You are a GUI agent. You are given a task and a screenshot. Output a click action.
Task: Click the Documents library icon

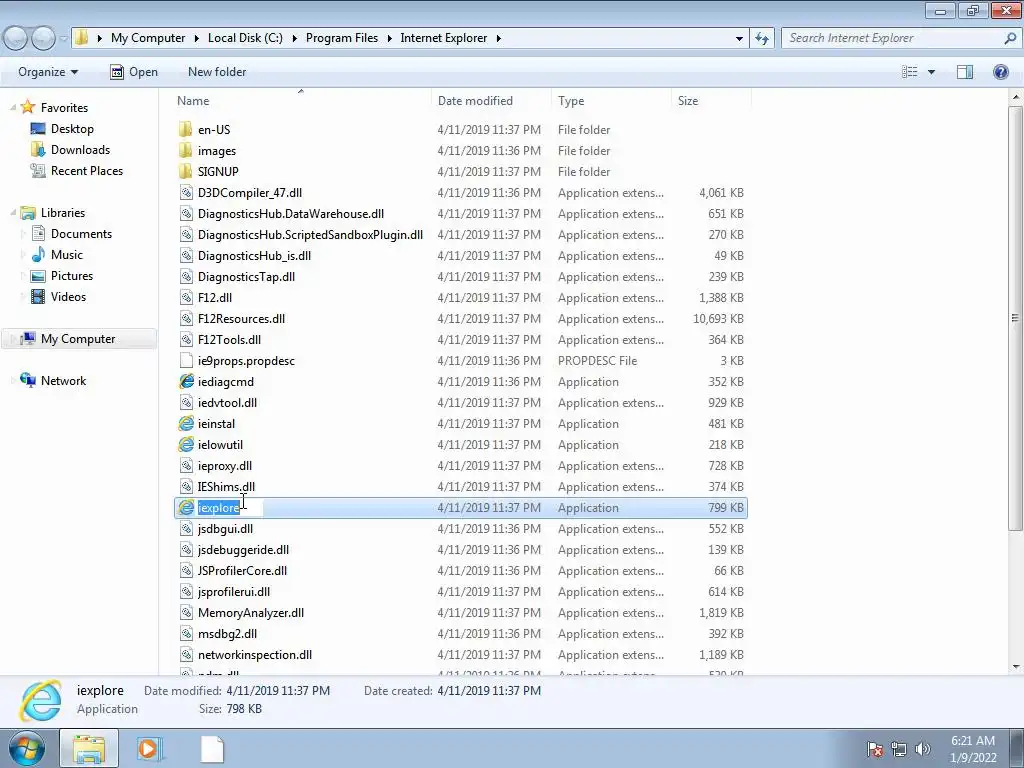click(38, 233)
